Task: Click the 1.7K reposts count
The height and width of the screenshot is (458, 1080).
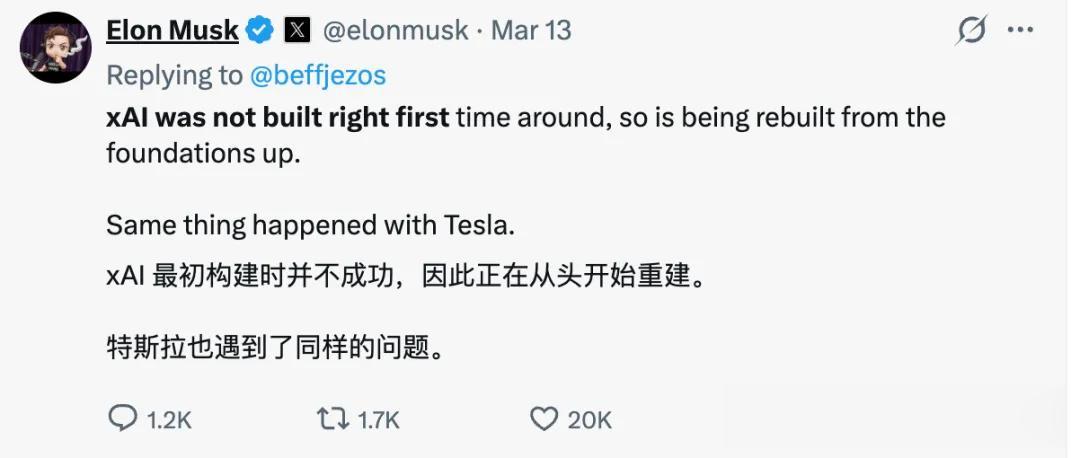Action: [378, 421]
